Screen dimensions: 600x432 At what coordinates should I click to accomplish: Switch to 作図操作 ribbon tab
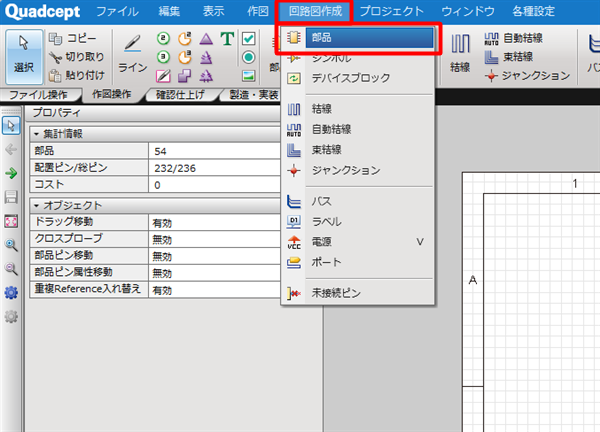[x=112, y=94]
